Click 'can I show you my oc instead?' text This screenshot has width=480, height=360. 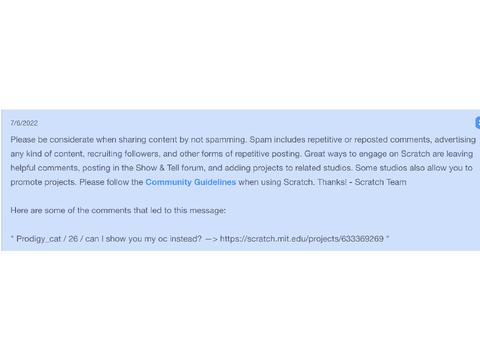[x=144, y=239]
